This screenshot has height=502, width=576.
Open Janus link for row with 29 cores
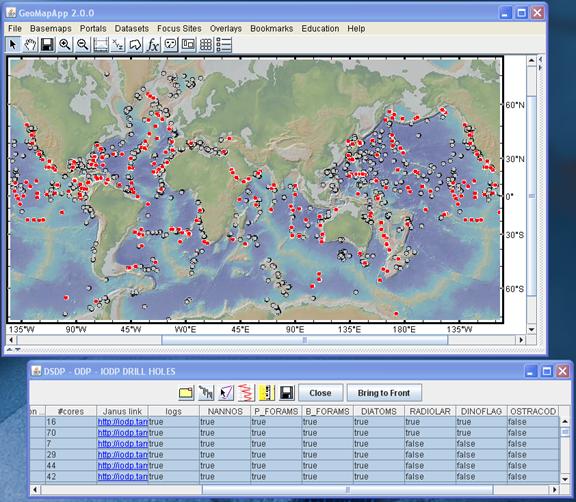[122, 455]
